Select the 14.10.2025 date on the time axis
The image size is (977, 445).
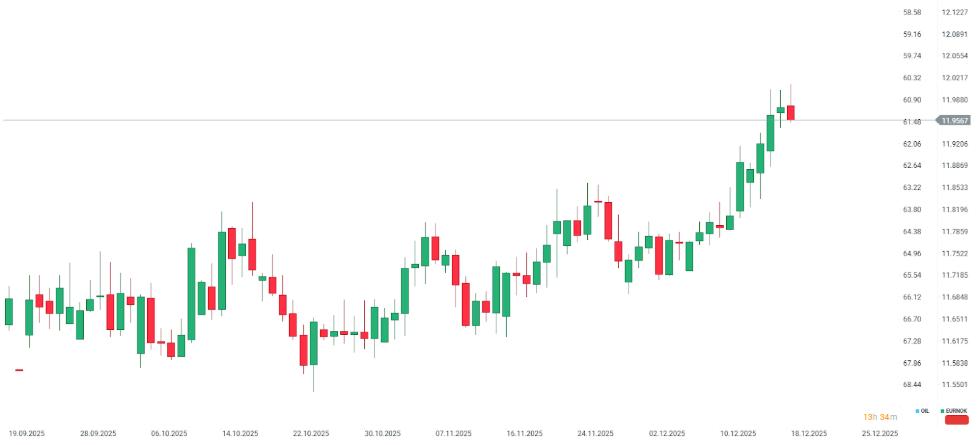coord(240,434)
